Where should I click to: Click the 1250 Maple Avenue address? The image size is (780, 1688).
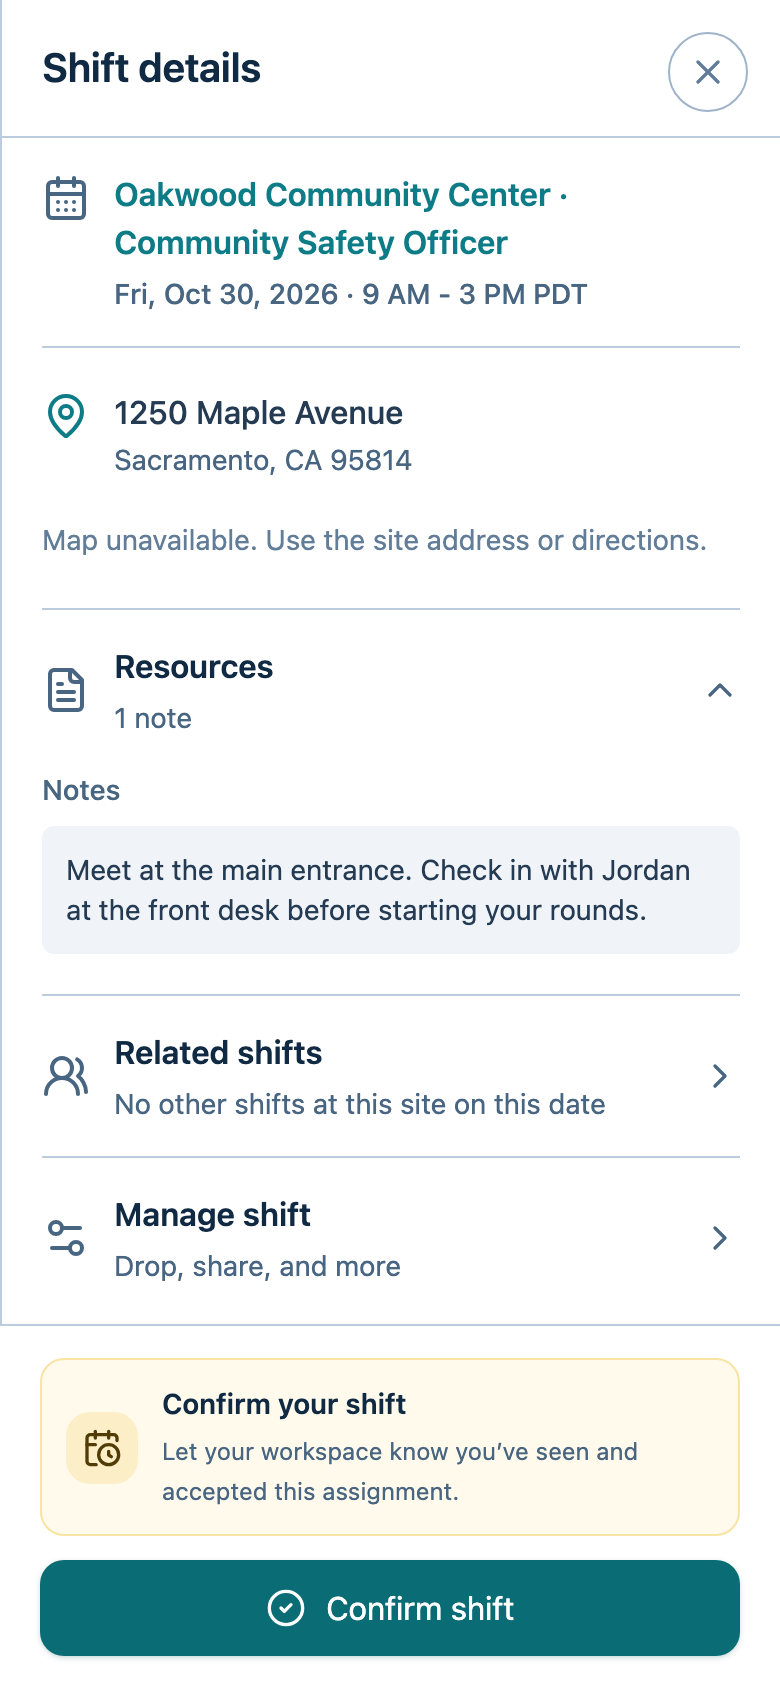tap(258, 413)
